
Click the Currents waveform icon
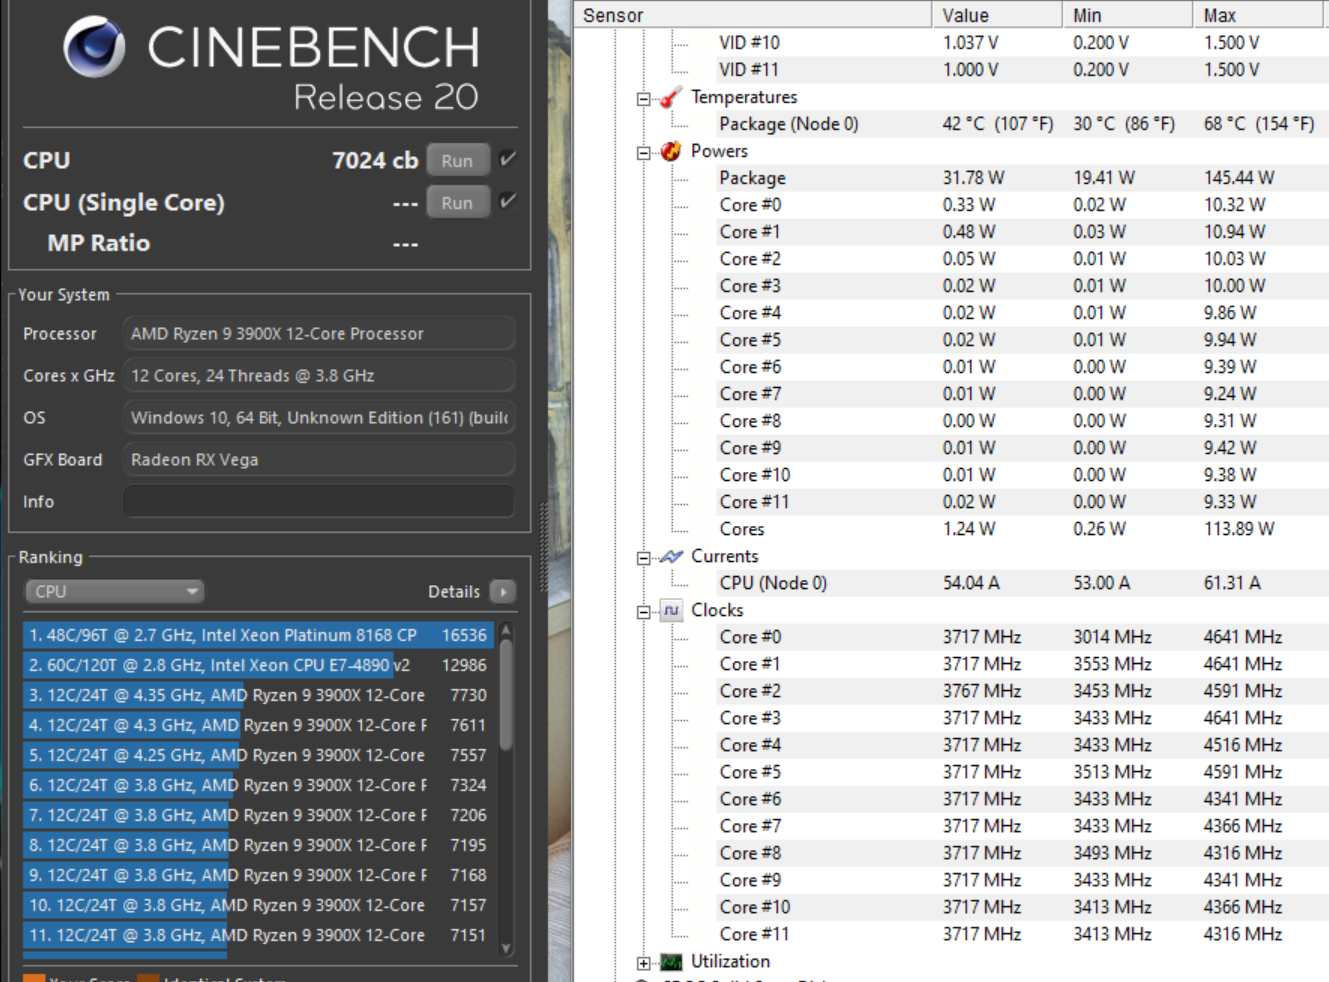(671, 556)
